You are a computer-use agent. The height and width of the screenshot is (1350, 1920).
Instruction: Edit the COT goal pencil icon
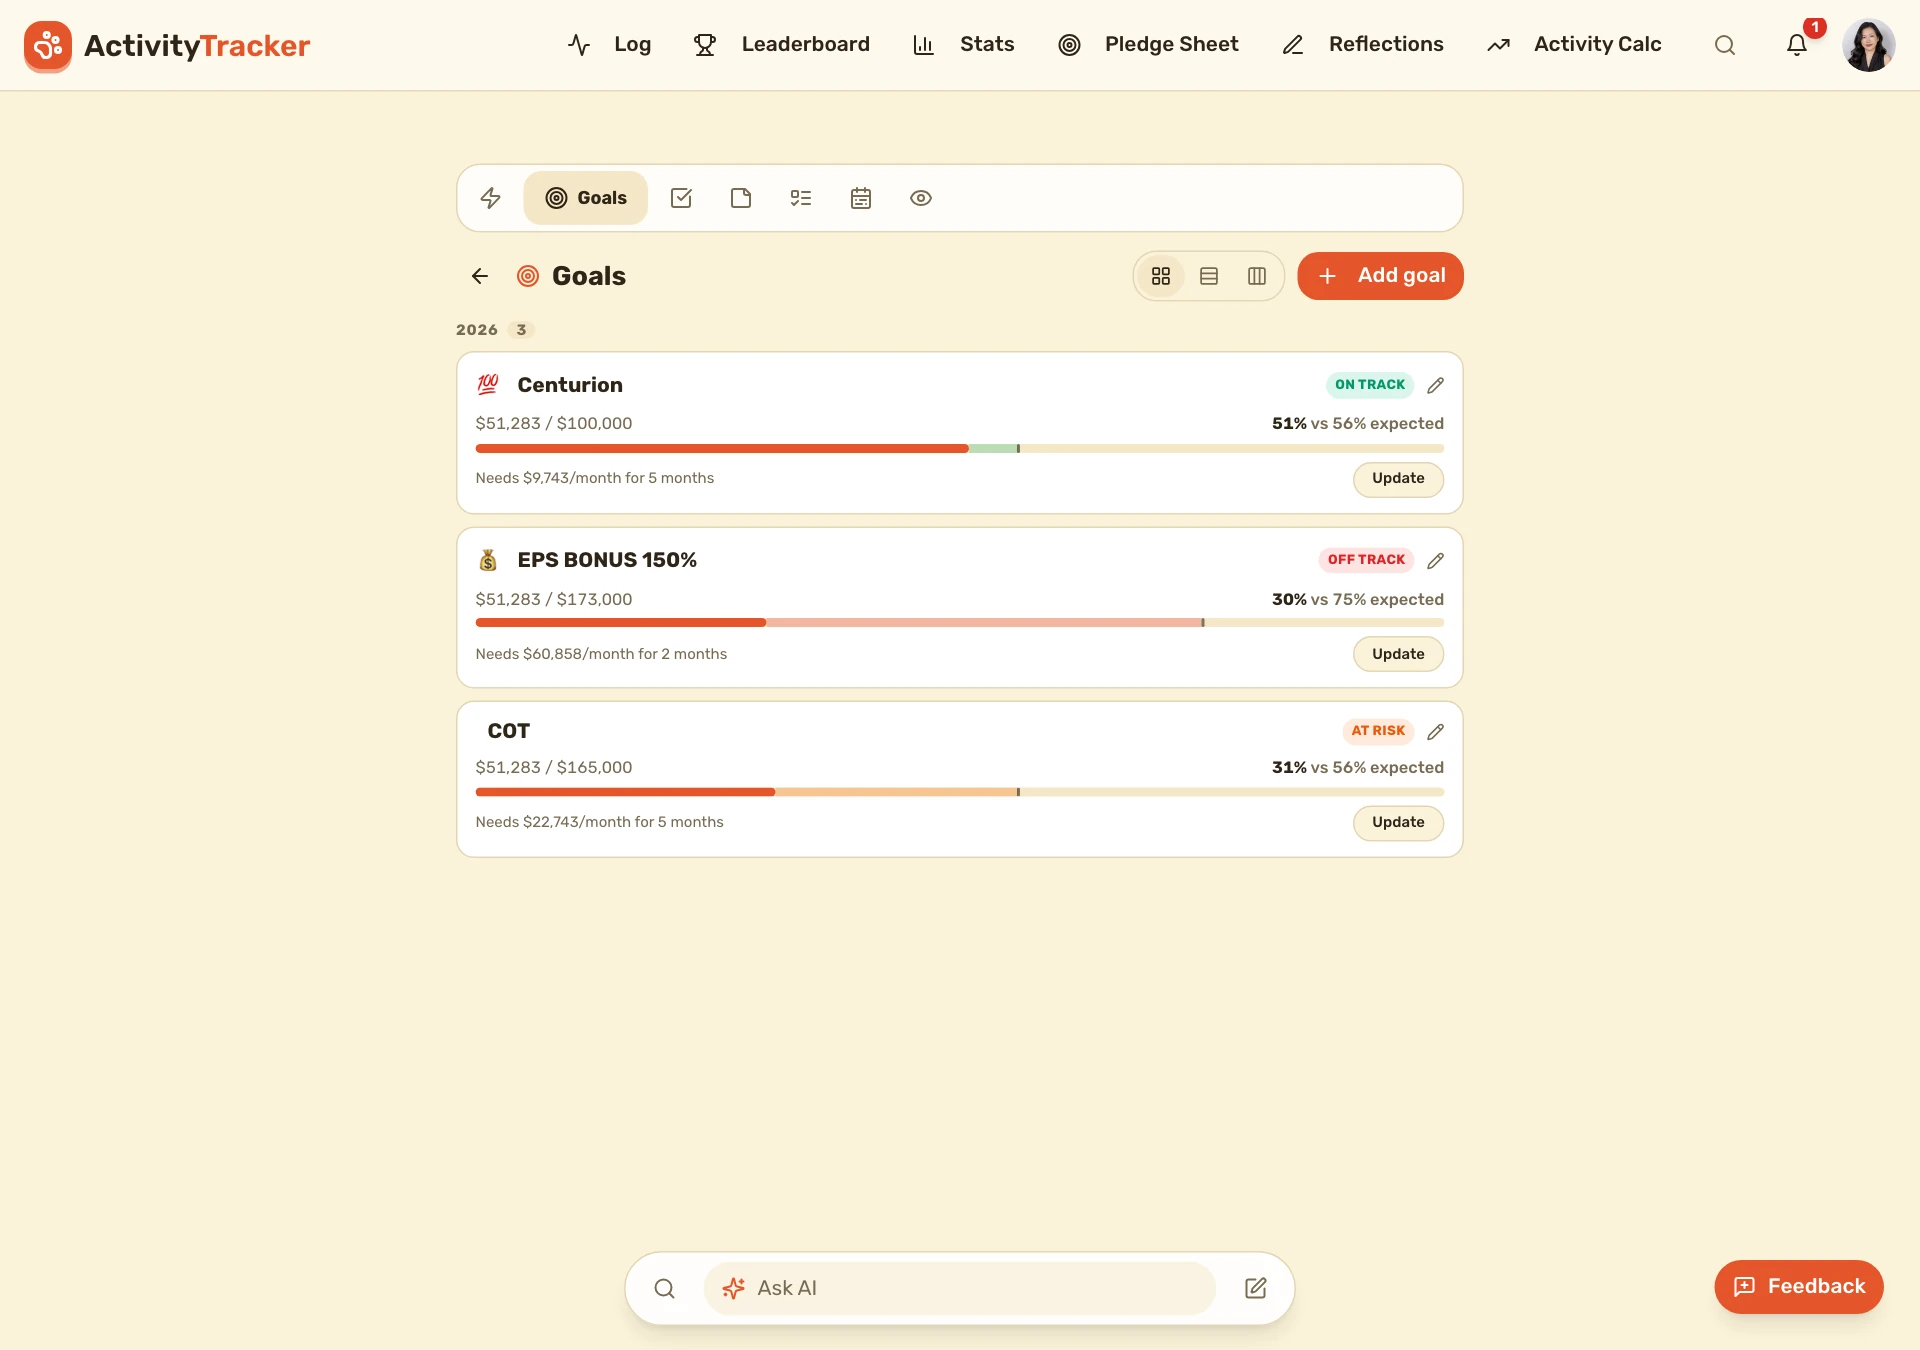1435,731
